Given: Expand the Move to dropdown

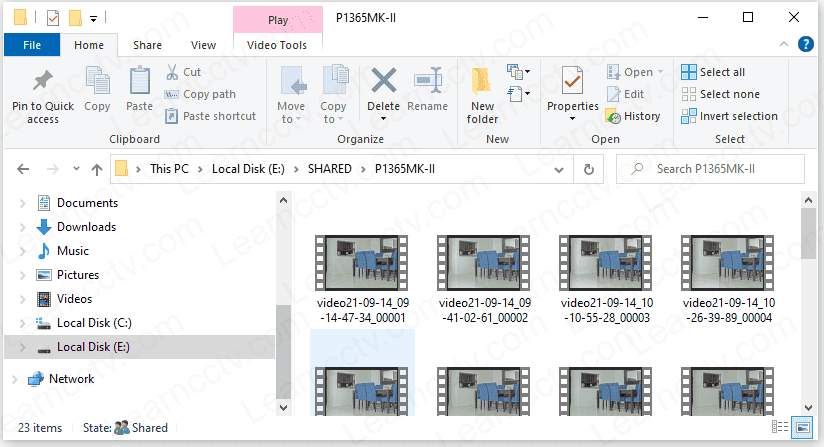Looking at the screenshot, I should (291, 119).
